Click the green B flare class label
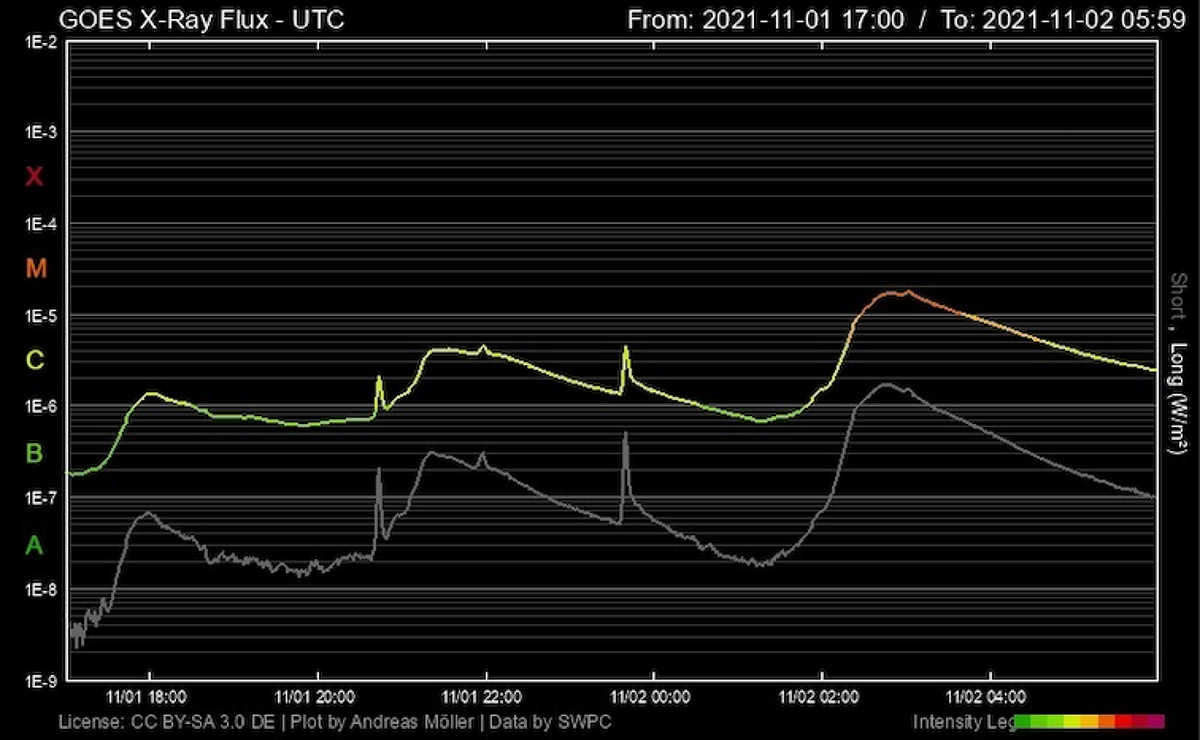The height and width of the screenshot is (740, 1200). 34,453
